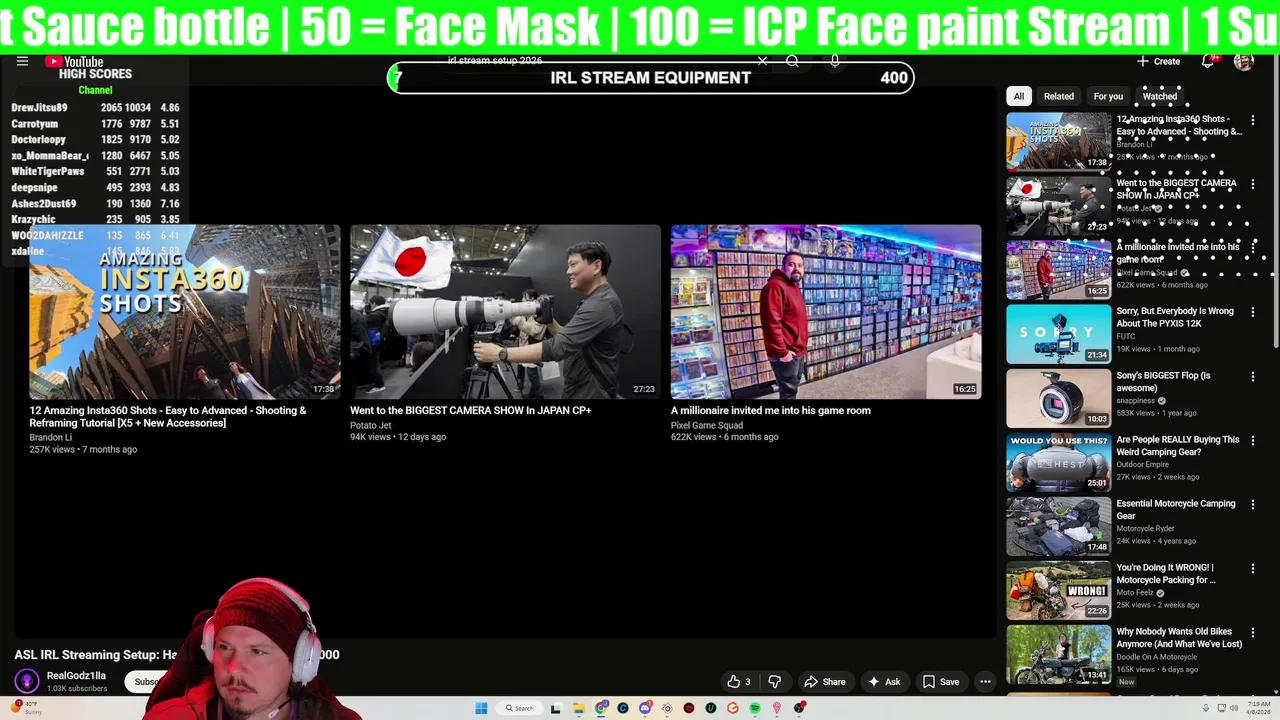Open options menu for PYXIS 12K video
Viewport: 1280px width, 720px height.
1252,312
